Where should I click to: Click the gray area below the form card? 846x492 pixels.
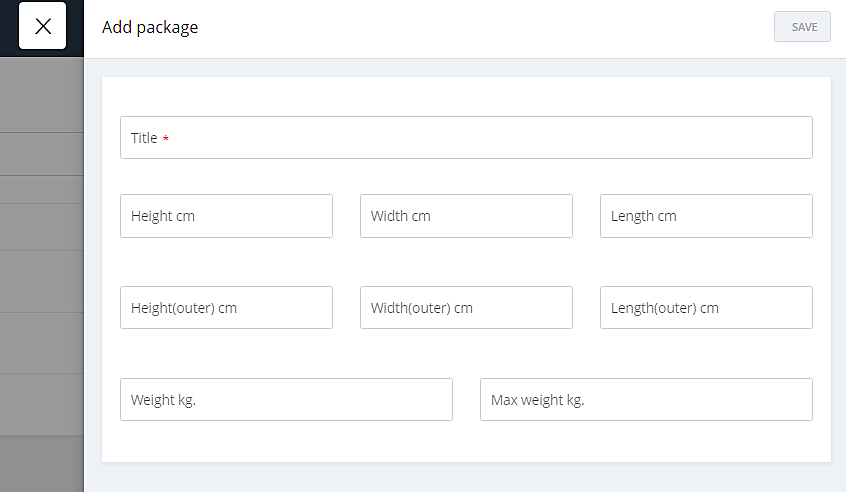(466, 476)
